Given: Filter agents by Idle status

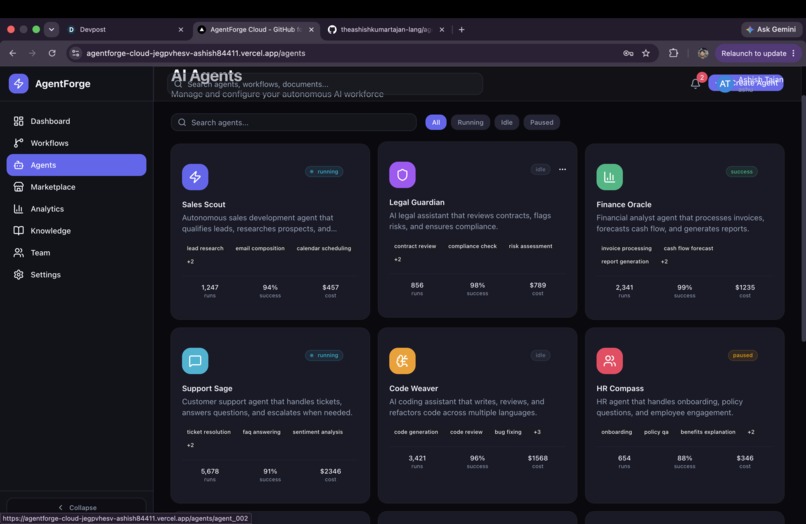Looking at the screenshot, I should tap(507, 122).
